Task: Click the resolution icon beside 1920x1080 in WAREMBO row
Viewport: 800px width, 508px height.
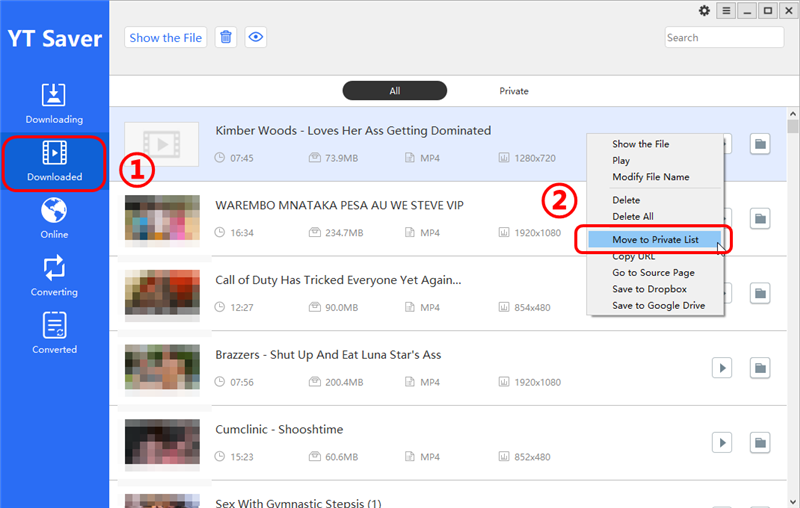Action: (504, 232)
